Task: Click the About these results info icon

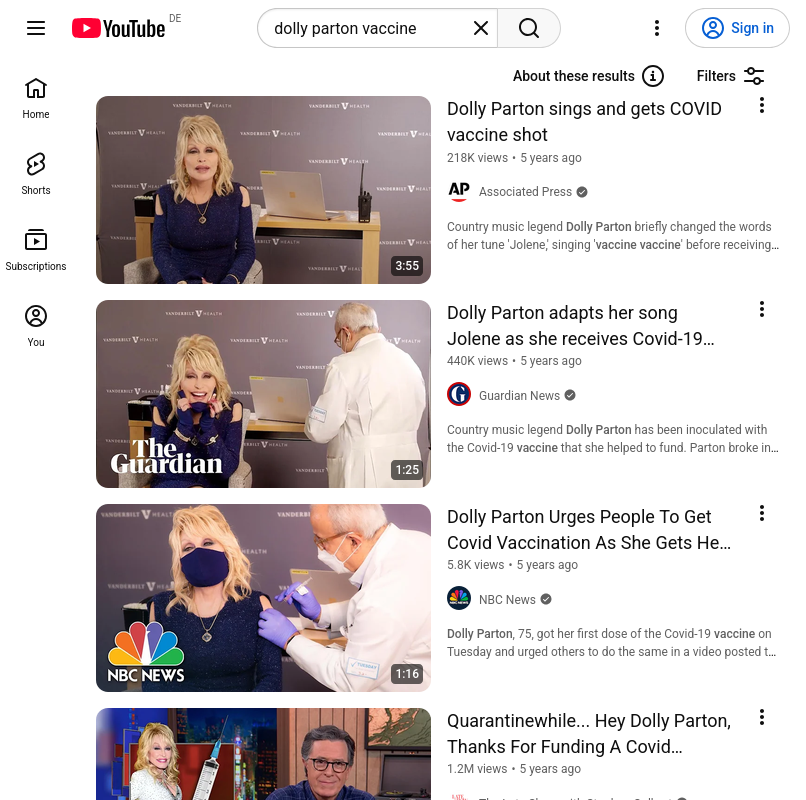Action: click(x=652, y=76)
